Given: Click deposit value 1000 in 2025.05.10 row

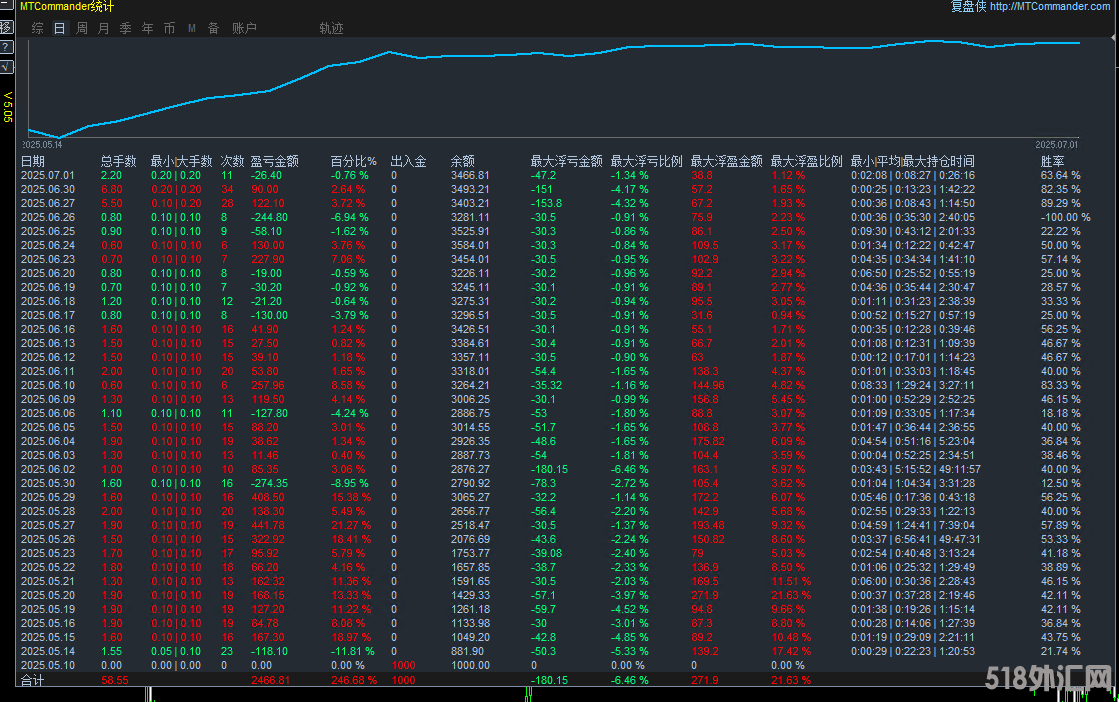Looking at the screenshot, I should tap(403, 665).
